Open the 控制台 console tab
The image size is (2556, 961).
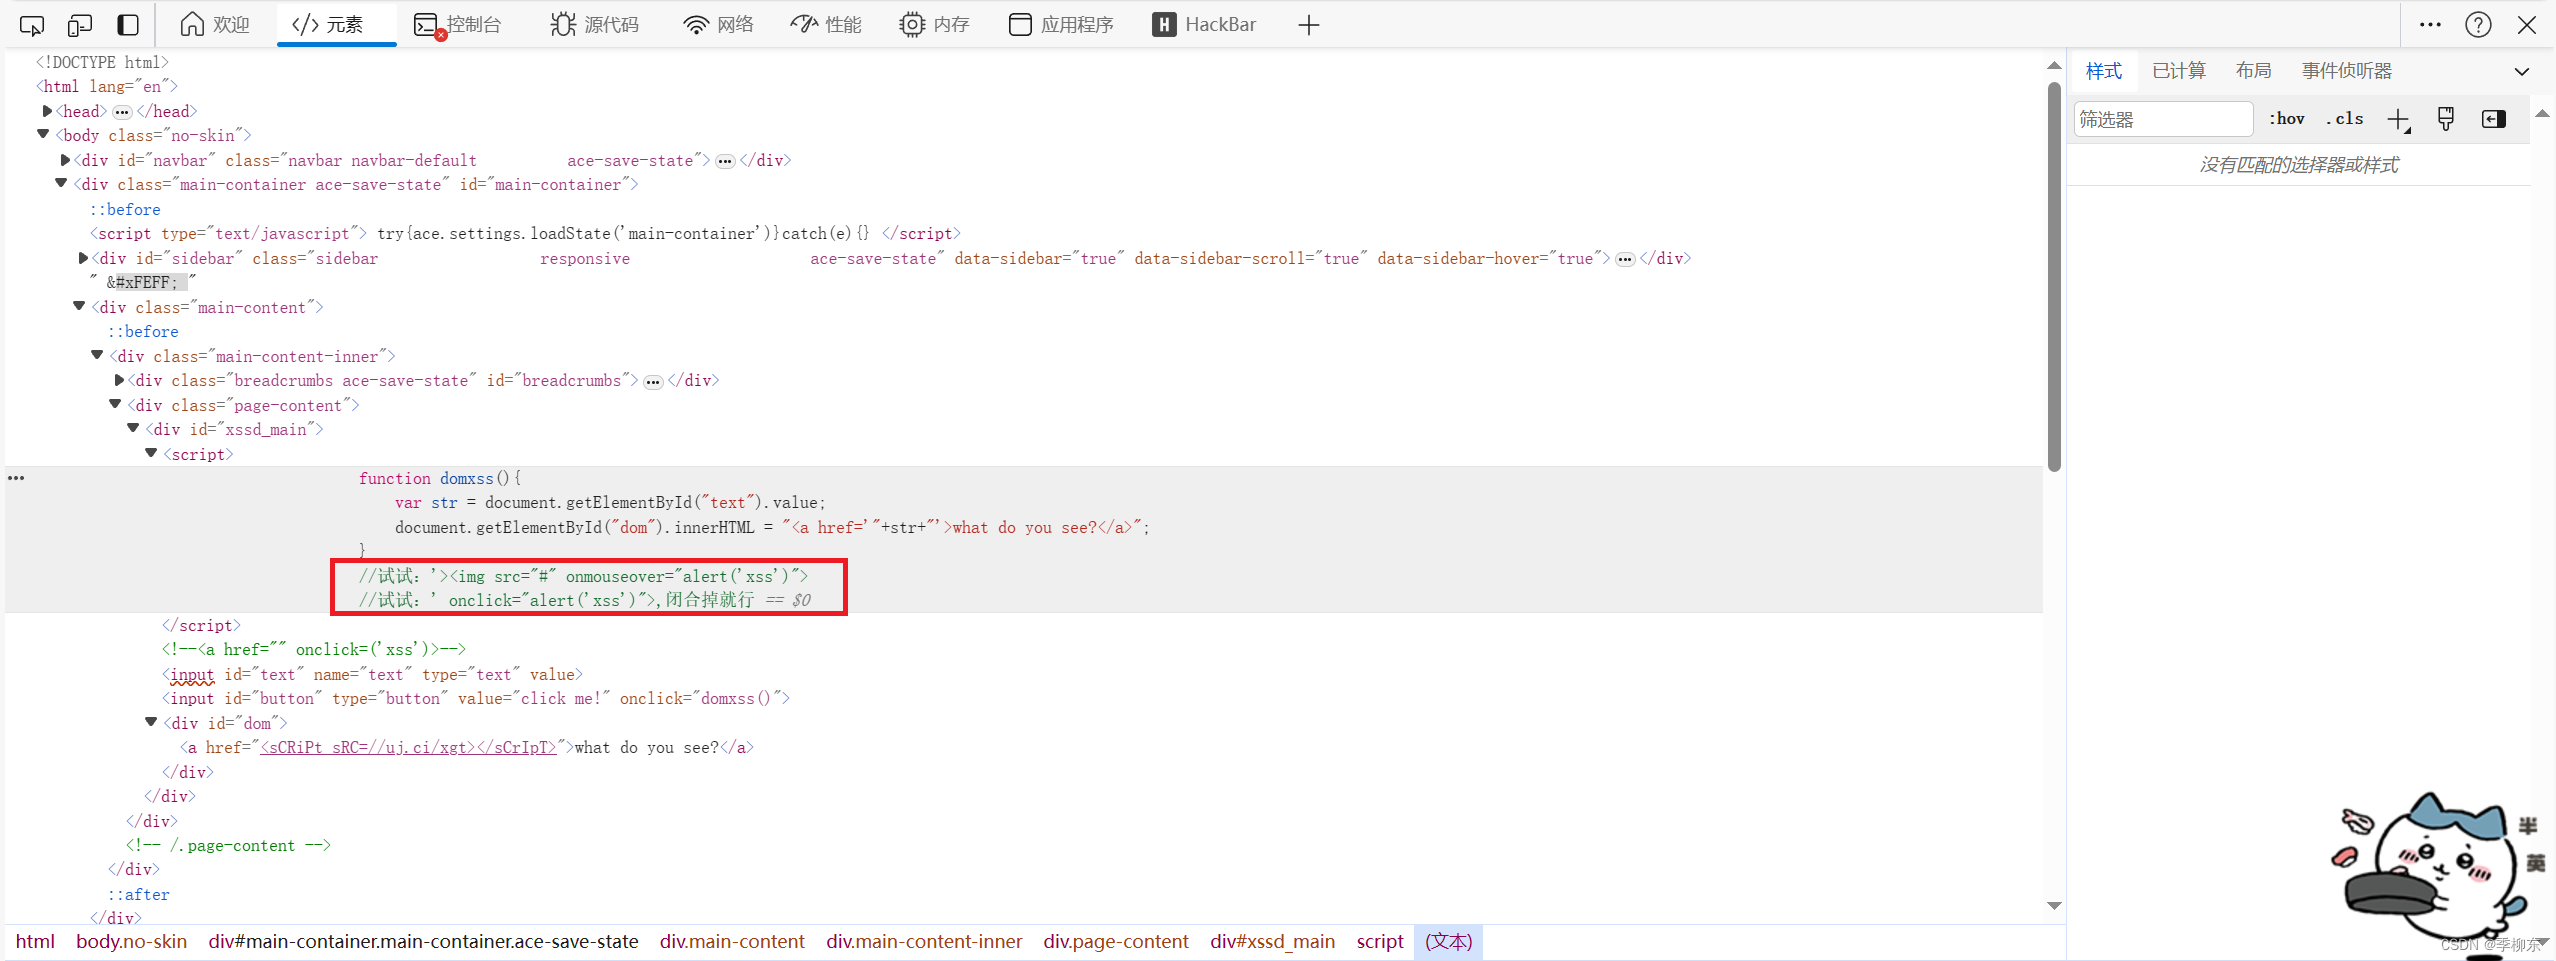tap(457, 25)
